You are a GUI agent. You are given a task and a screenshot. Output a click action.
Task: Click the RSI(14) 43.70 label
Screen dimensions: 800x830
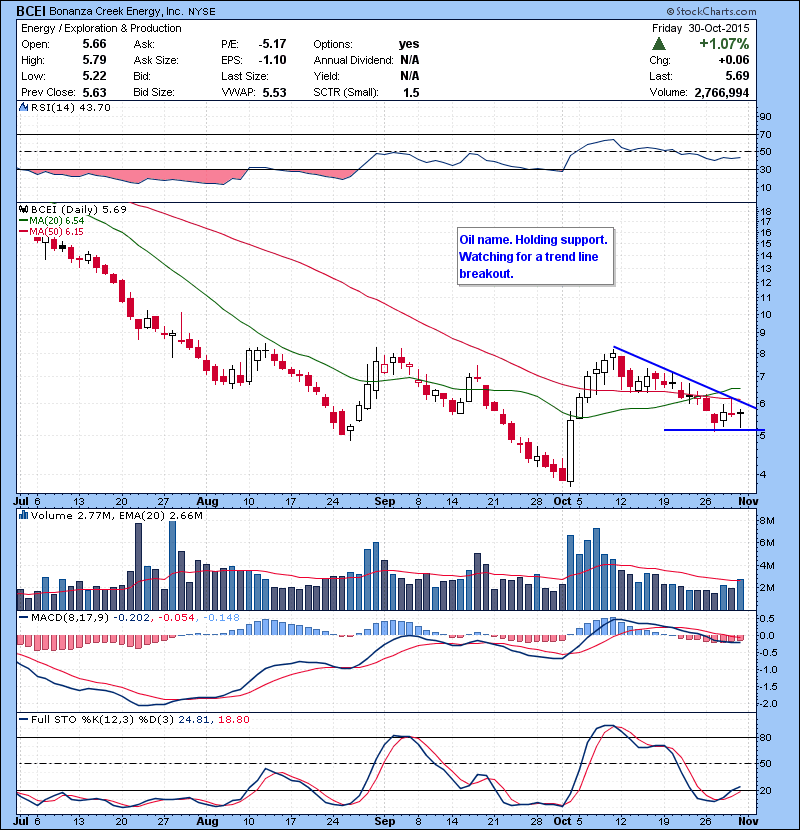[70, 107]
